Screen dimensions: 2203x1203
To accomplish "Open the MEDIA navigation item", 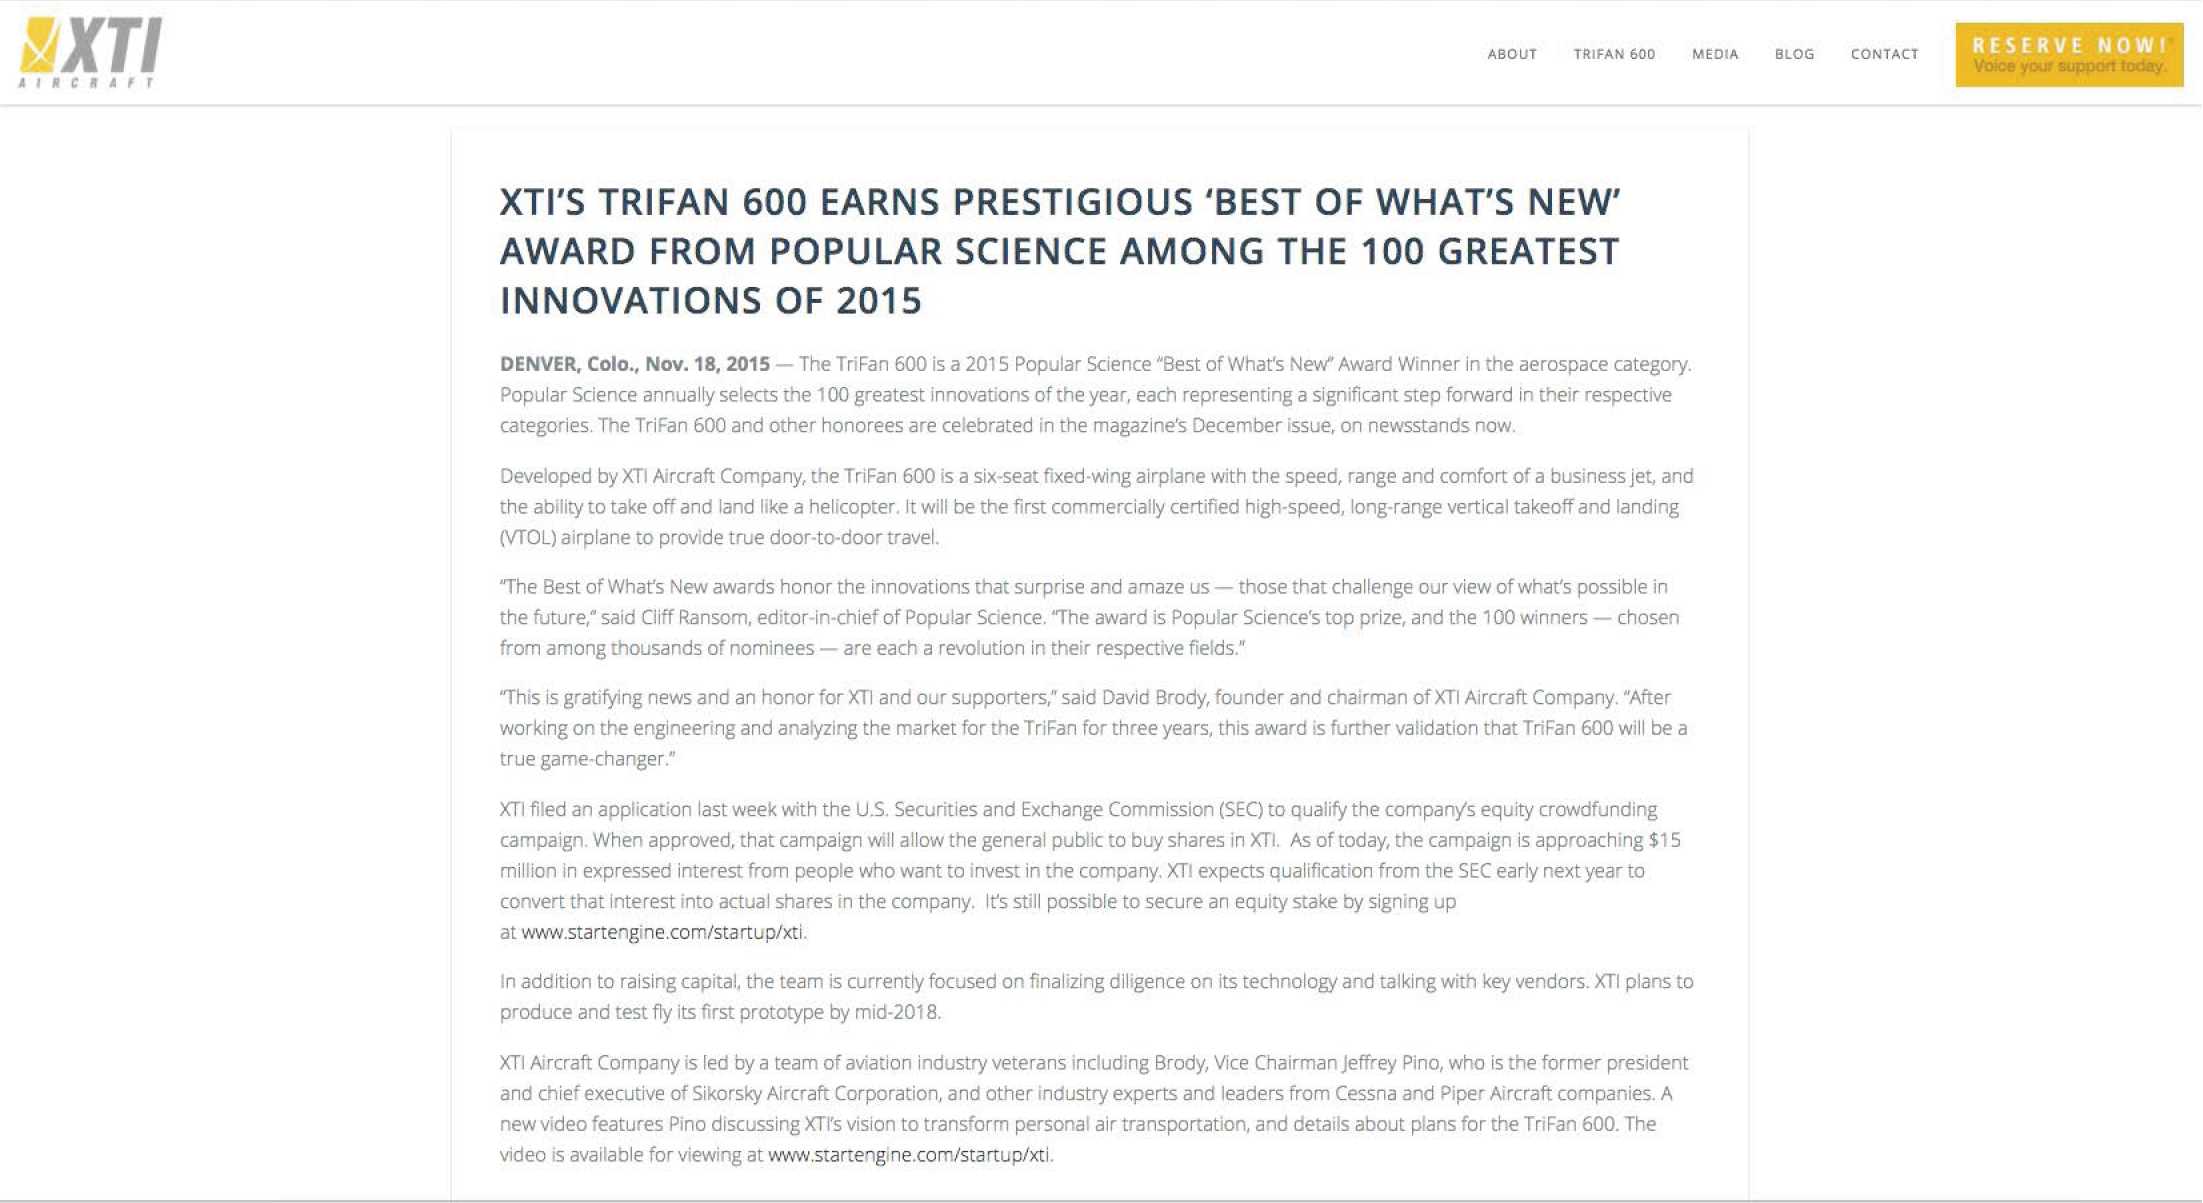I will (1714, 54).
